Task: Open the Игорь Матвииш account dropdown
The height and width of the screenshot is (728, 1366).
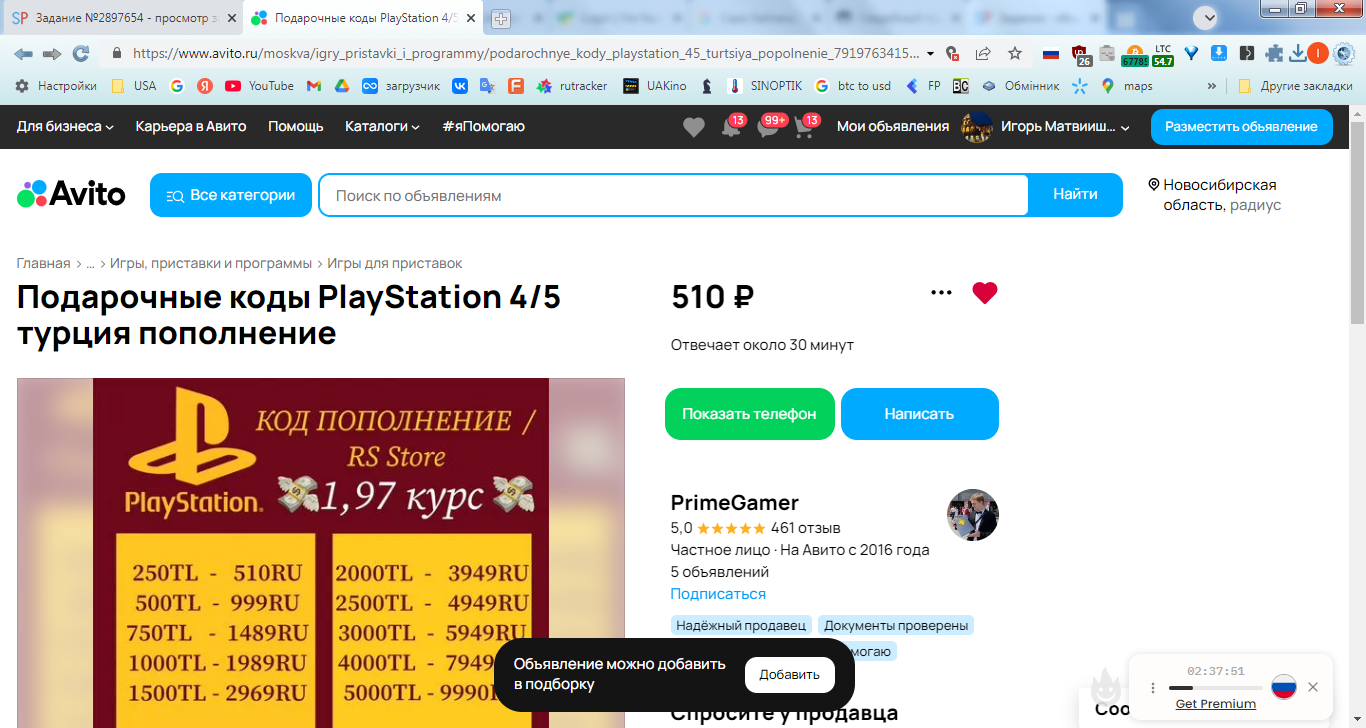Action: pyautogui.click(x=1046, y=127)
